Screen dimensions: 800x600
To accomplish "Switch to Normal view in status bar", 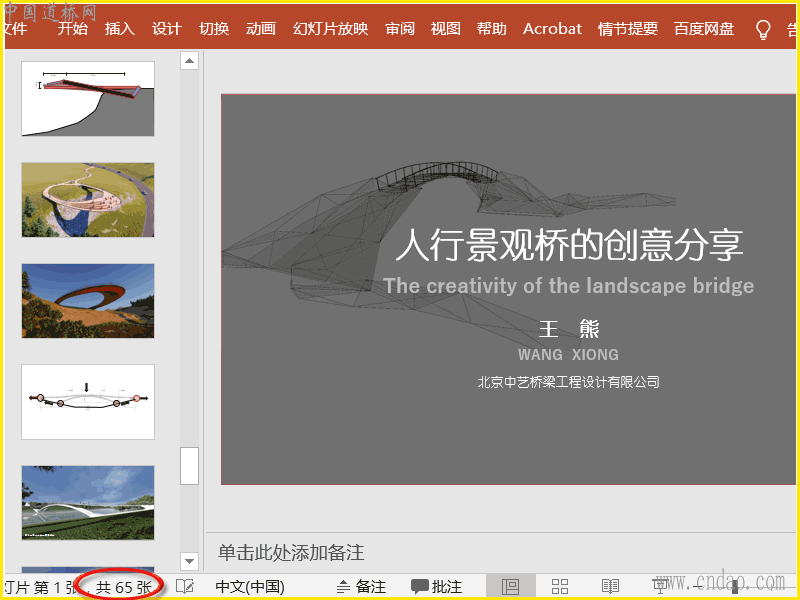I will tap(510, 587).
